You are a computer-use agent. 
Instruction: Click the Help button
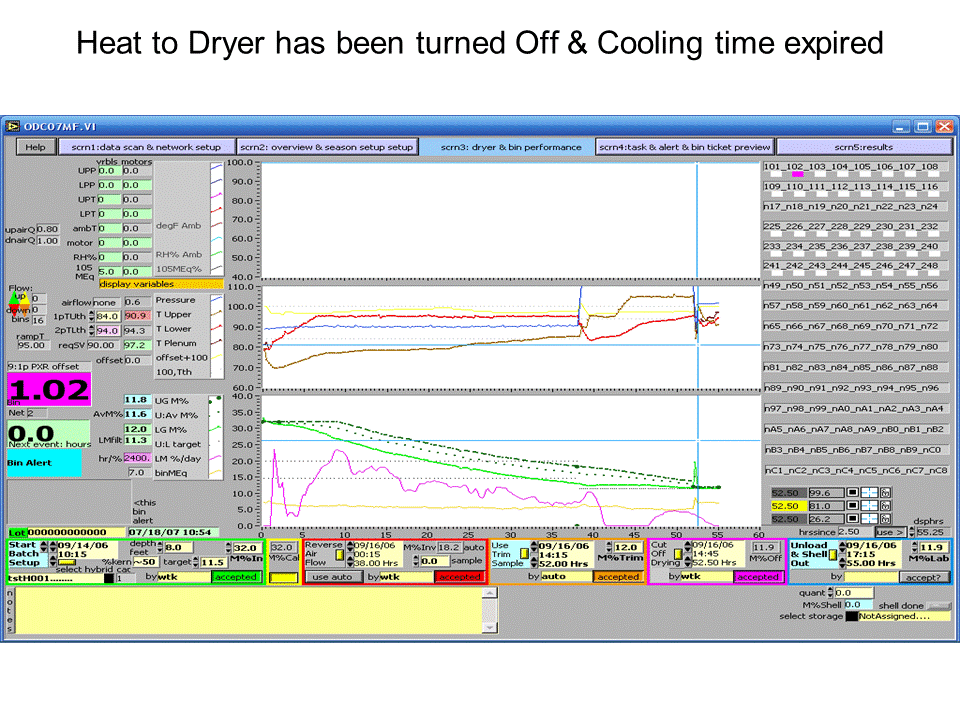pyautogui.click(x=35, y=147)
